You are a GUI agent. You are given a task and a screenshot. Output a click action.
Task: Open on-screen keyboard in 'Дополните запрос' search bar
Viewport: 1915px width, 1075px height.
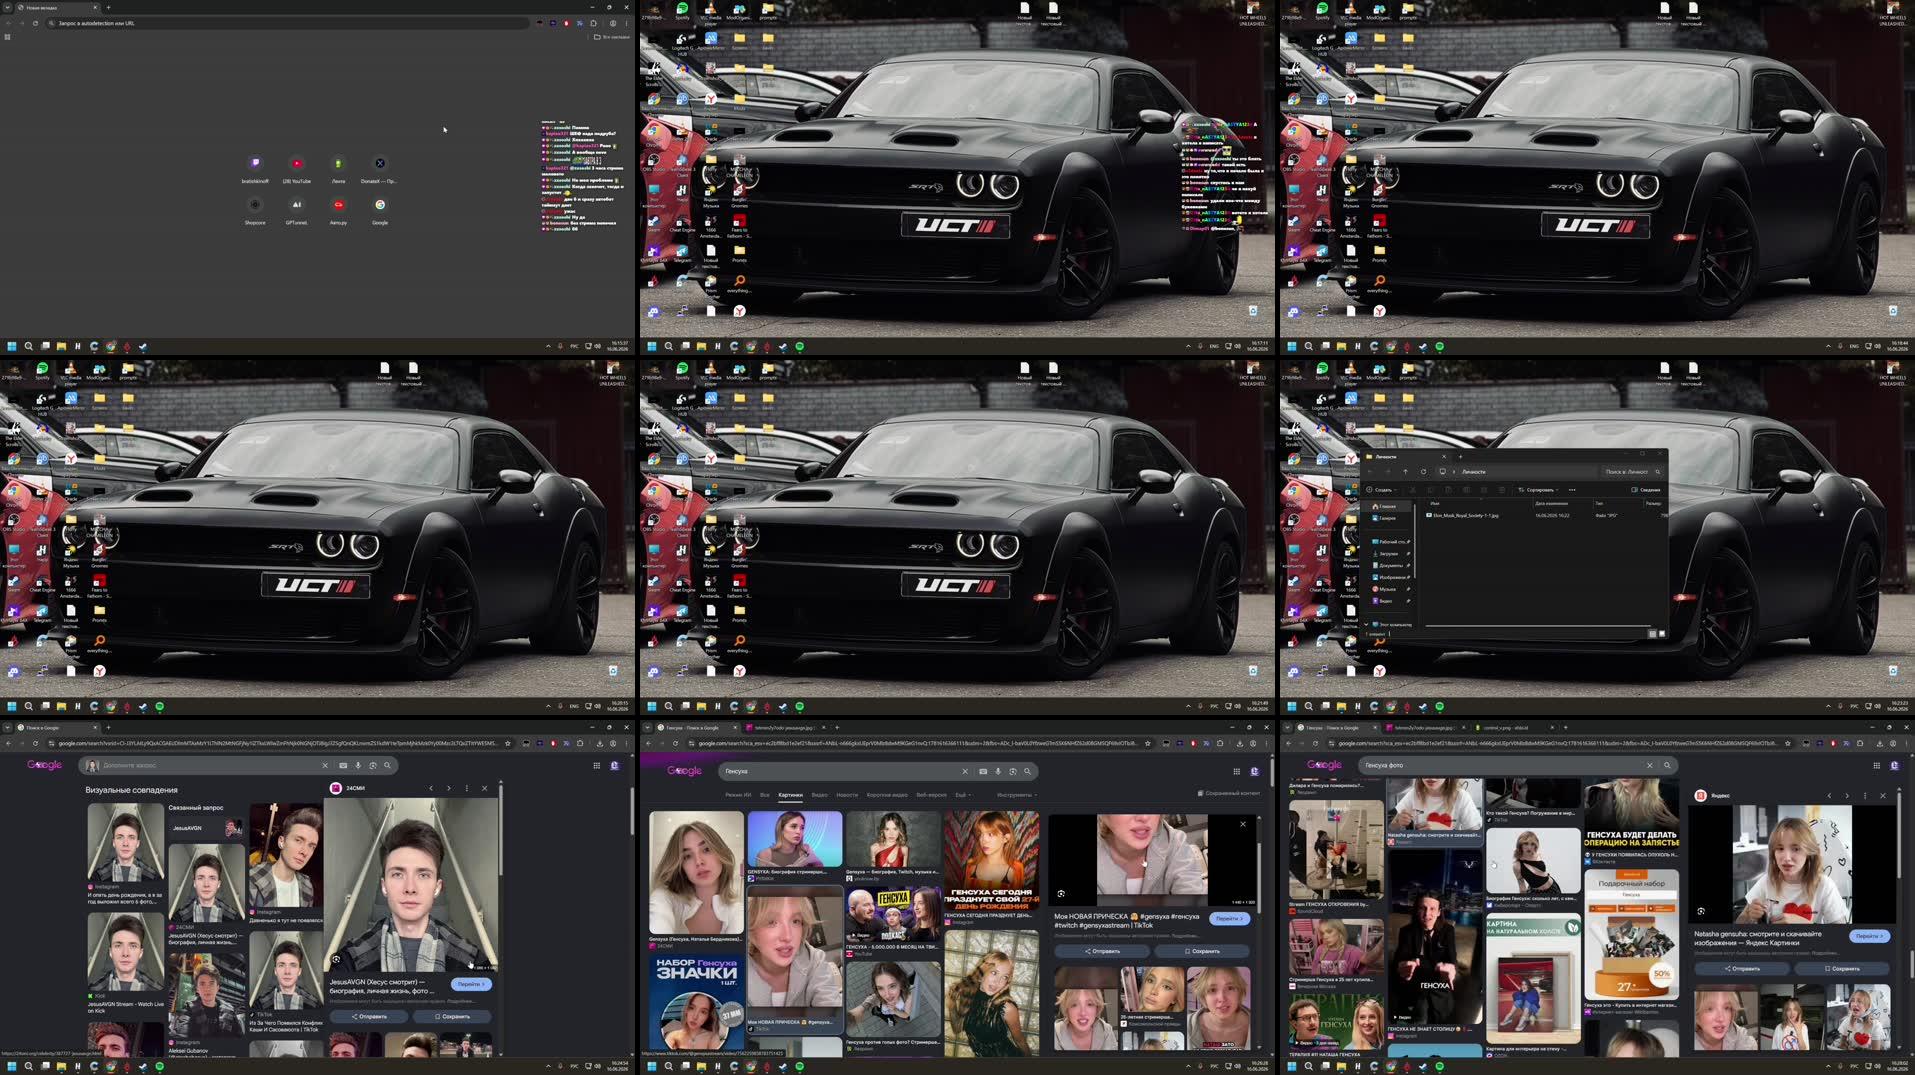pos(343,765)
